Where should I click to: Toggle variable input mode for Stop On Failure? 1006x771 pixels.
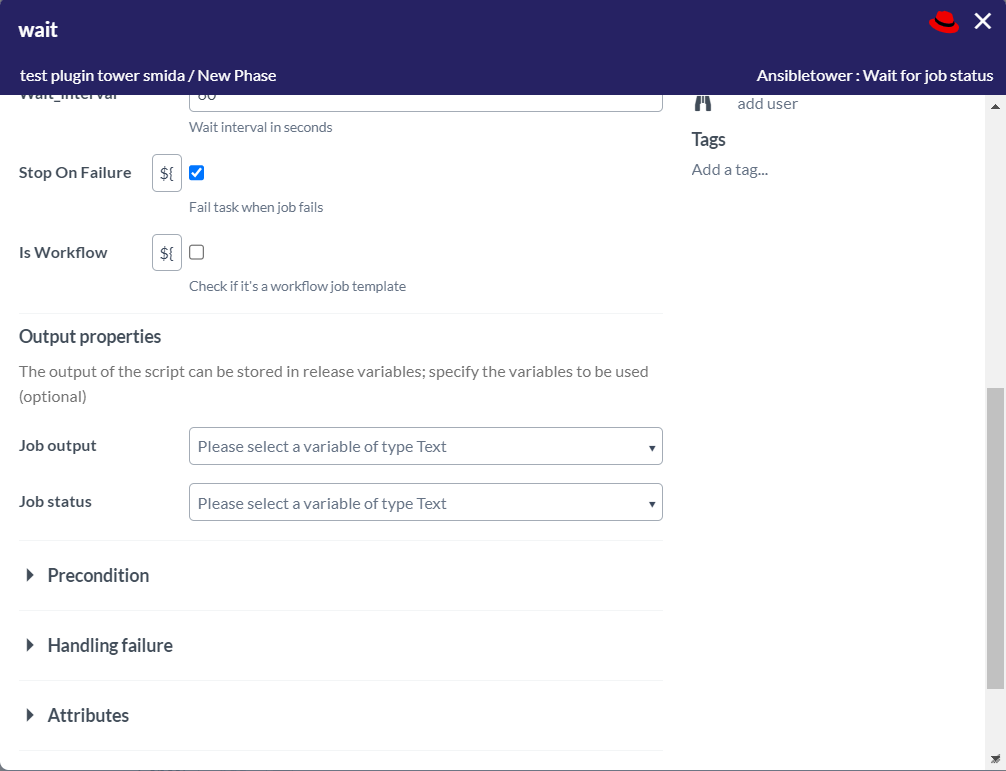(166, 172)
